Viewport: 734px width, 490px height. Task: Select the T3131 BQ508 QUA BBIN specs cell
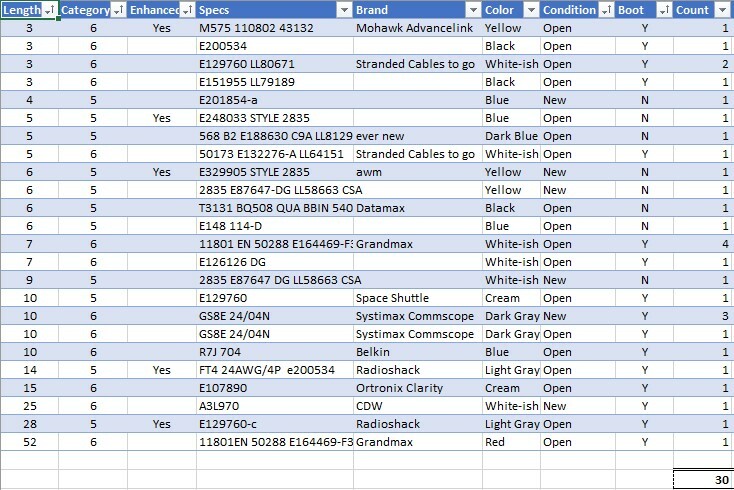tap(275, 208)
